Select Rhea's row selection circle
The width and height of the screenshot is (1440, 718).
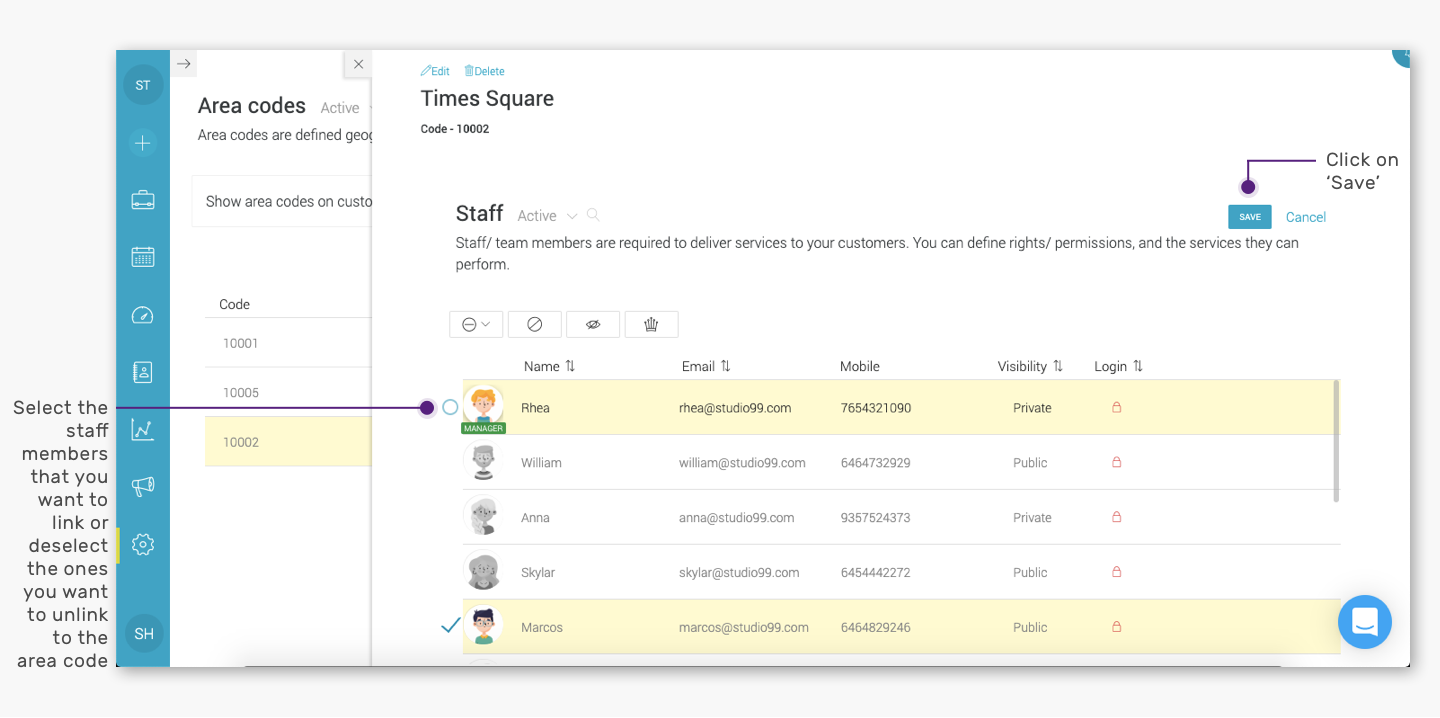pyautogui.click(x=450, y=407)
